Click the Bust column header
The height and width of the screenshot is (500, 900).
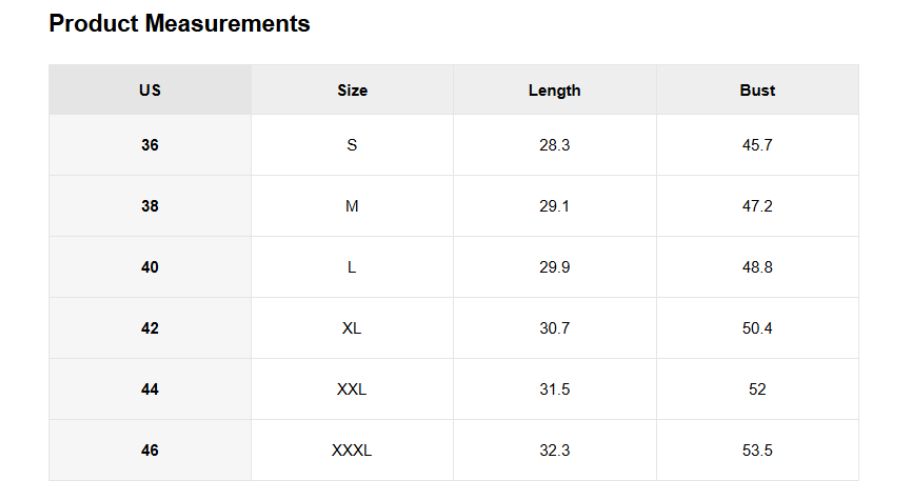point(757,90)
